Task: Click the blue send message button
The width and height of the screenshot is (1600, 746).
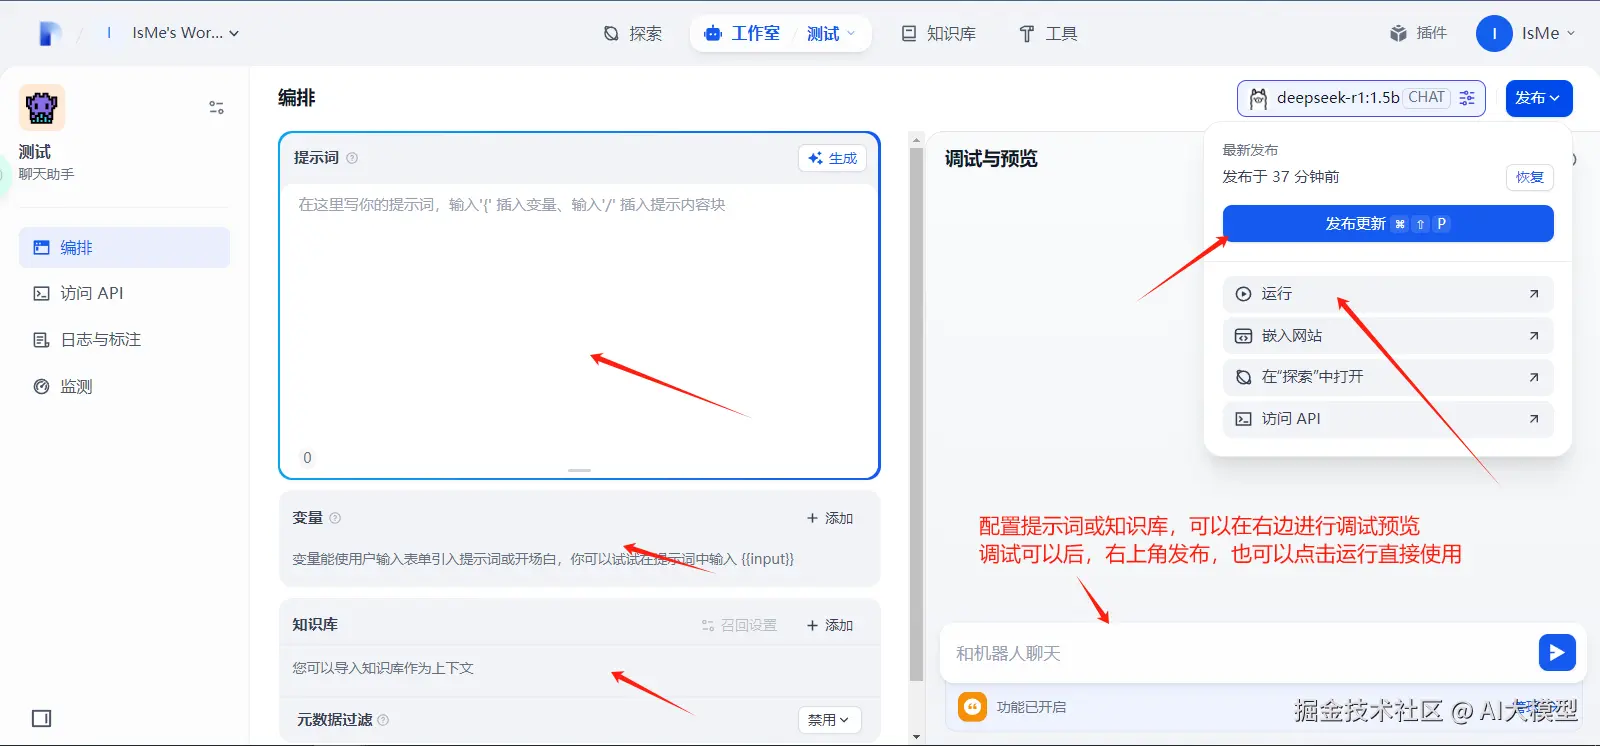Action: coord(1557,653)
